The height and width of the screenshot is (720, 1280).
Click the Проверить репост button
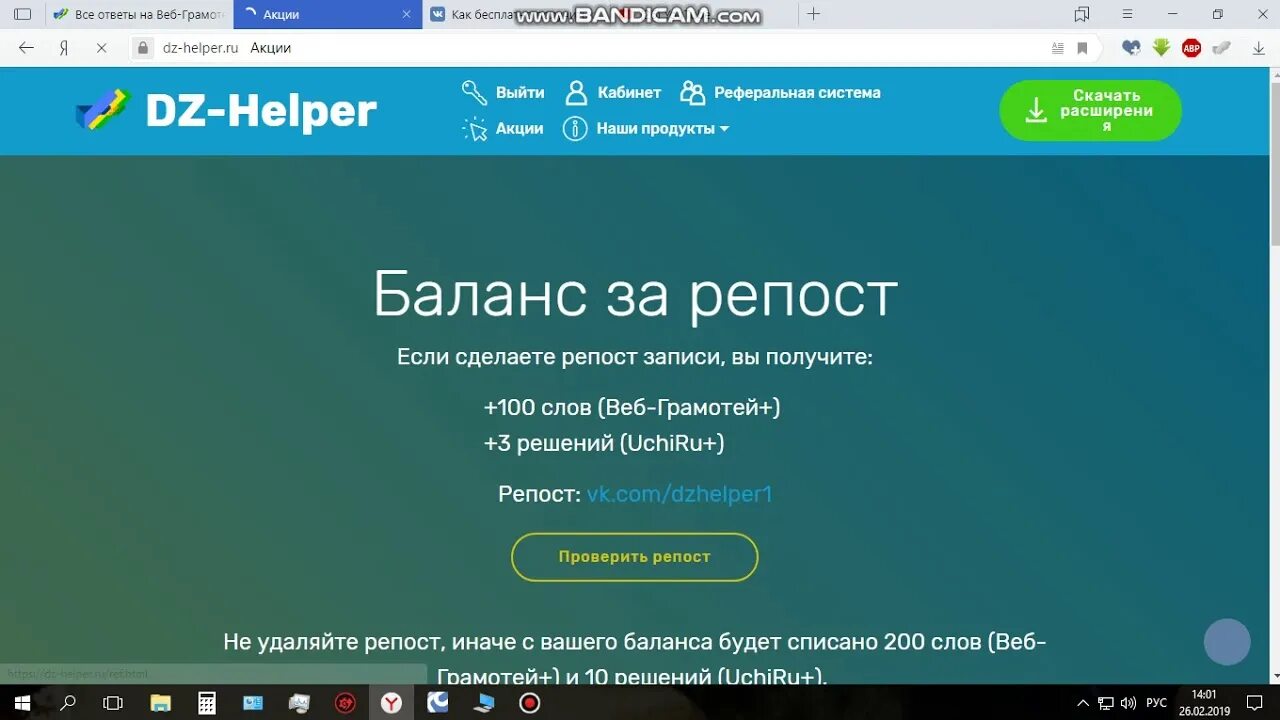pyautogui.click(x=634, y=557)
